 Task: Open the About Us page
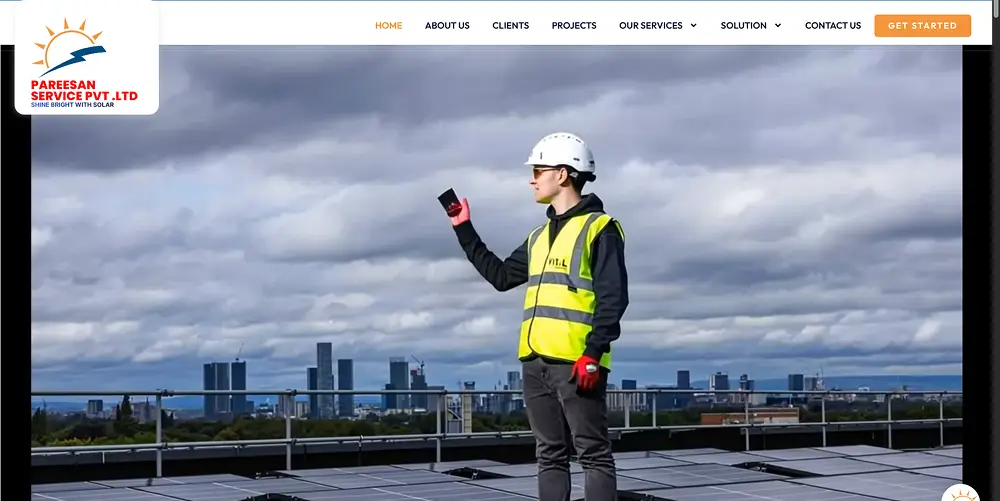click(x=447, y=26)
